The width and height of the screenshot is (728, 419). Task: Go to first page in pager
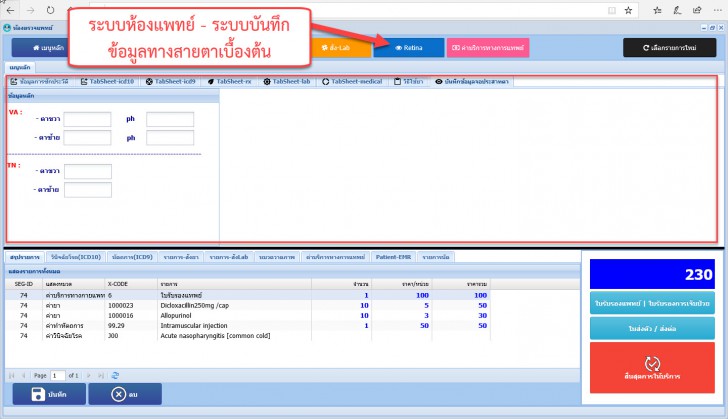12,375
